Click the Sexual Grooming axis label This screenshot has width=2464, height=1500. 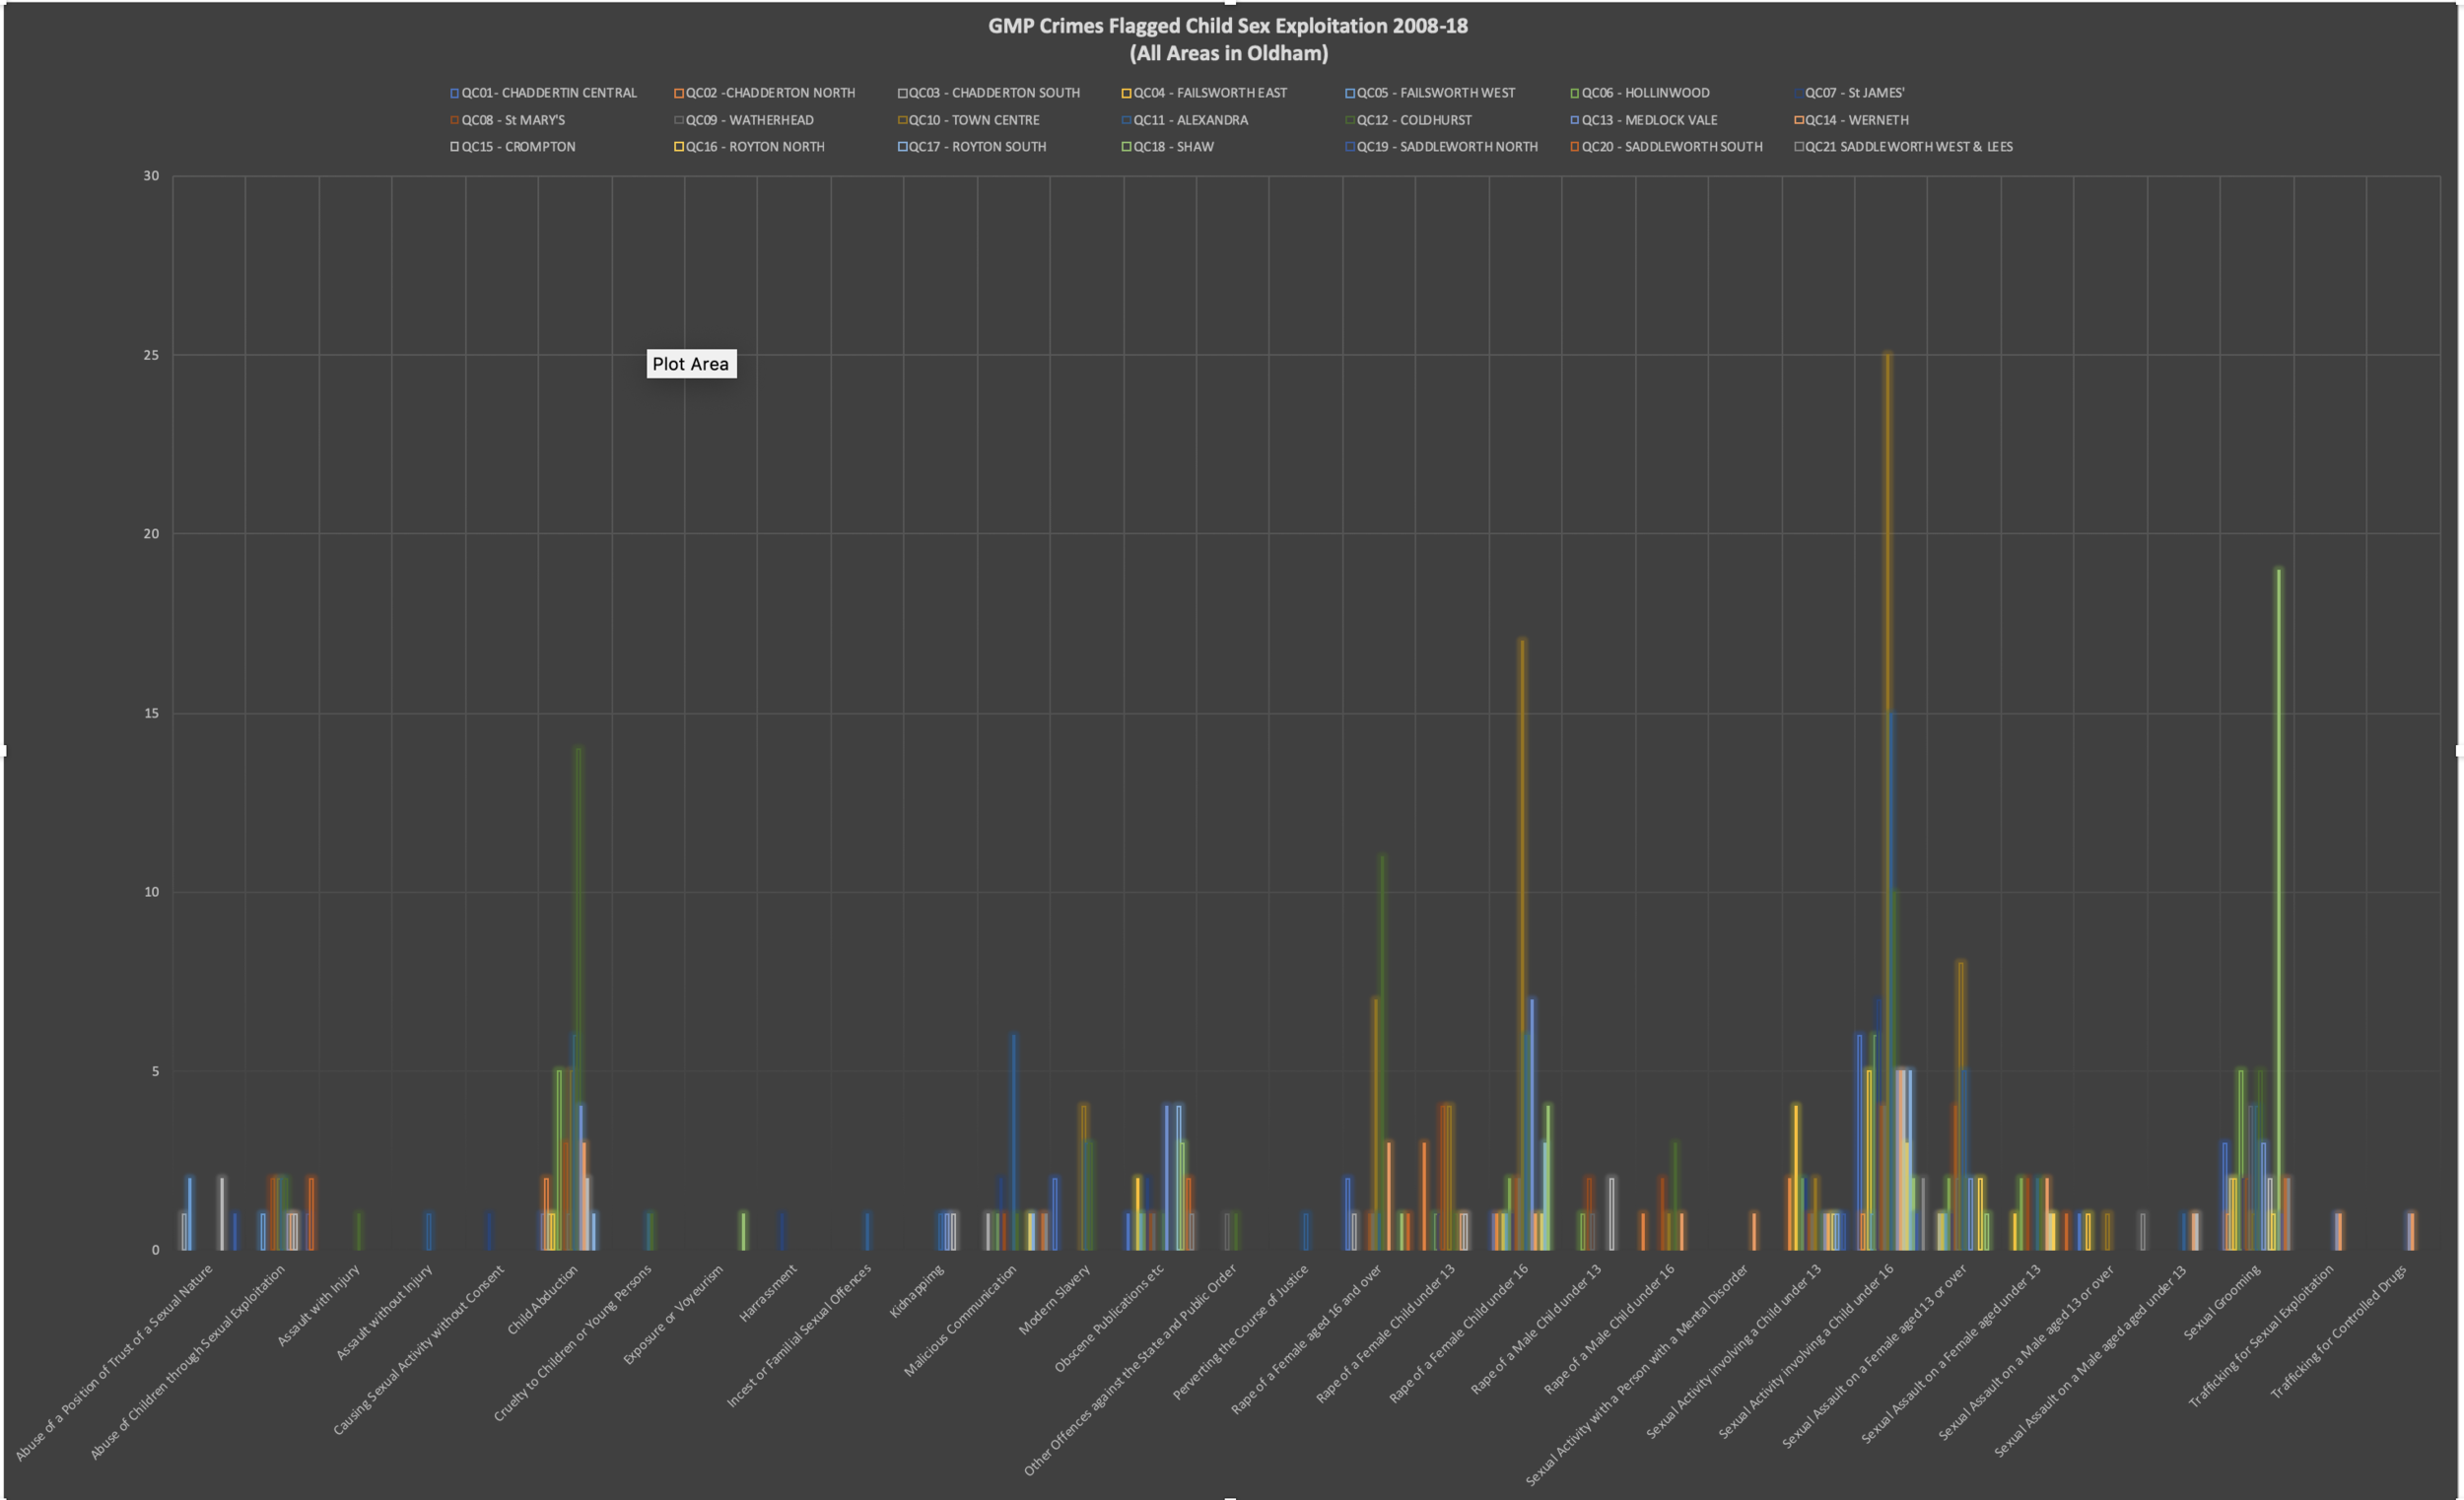coord(2222,1303)
